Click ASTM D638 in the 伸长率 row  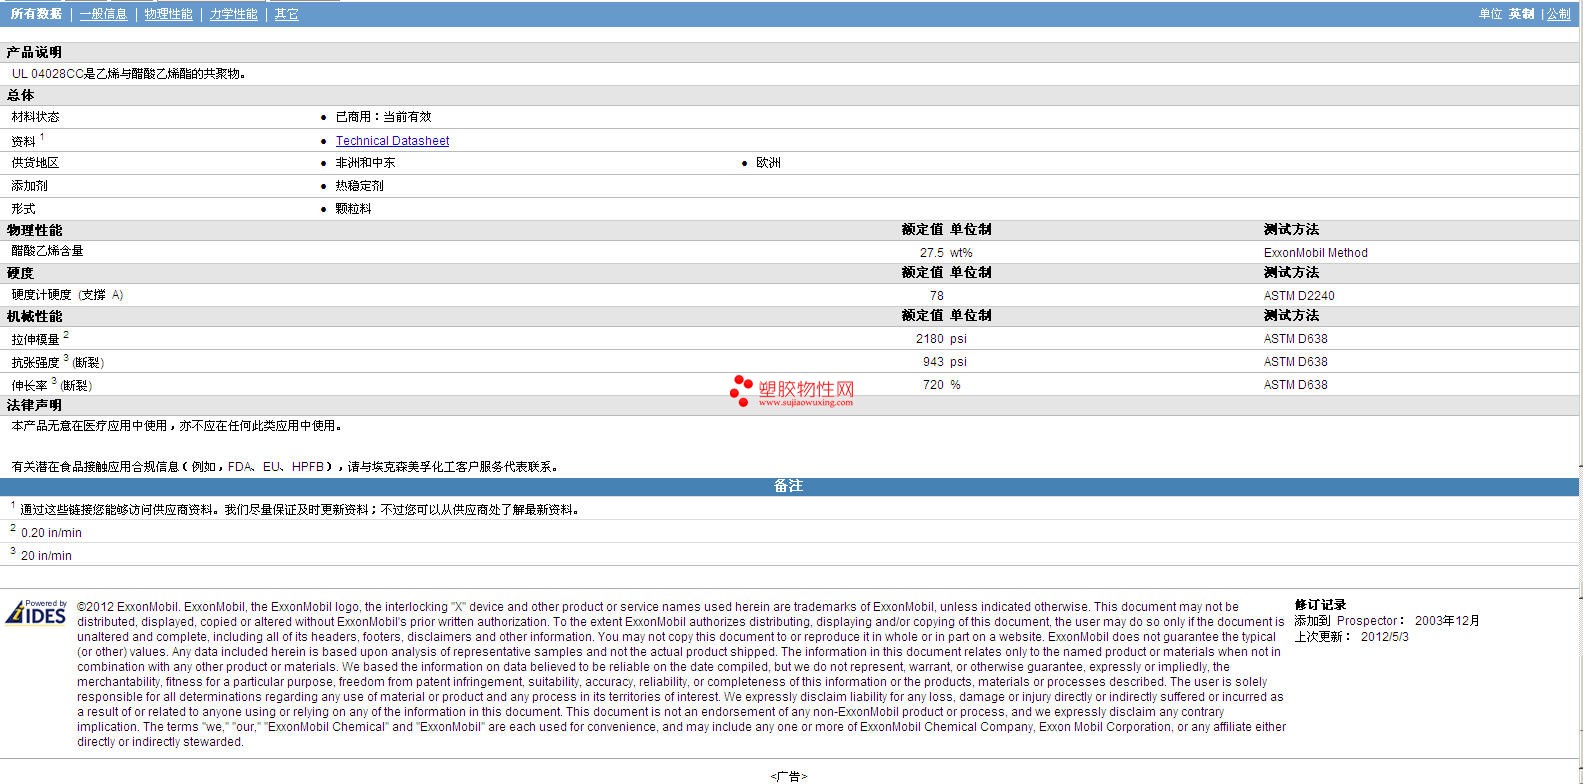pyautogui.click(x=1296, y=385)
